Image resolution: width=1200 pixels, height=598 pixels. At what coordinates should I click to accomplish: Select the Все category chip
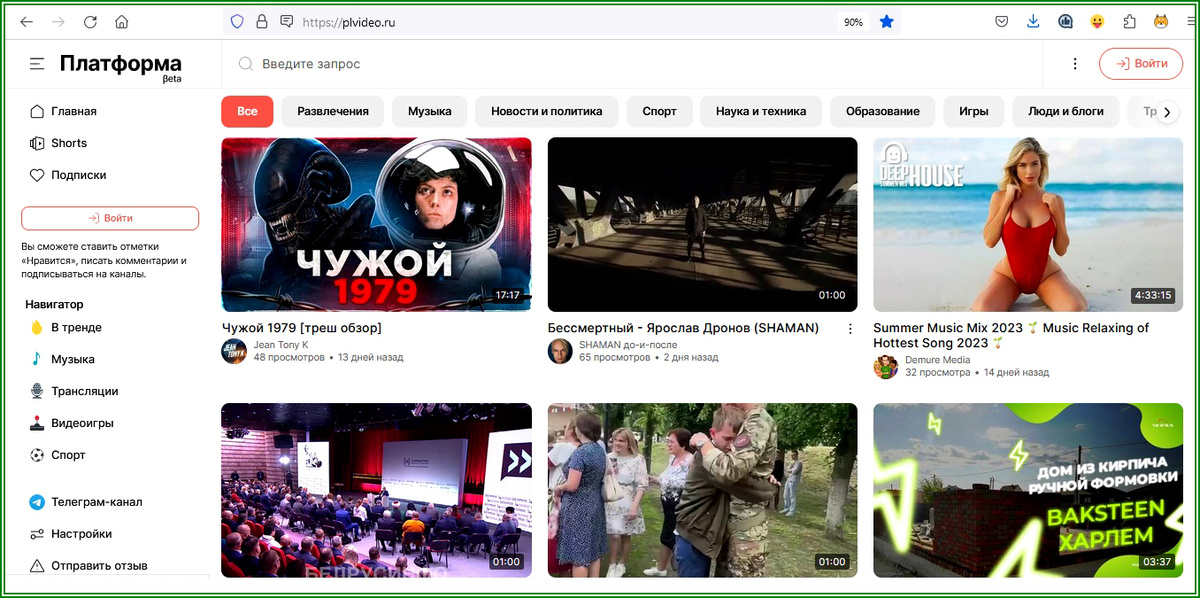(247, 111)
